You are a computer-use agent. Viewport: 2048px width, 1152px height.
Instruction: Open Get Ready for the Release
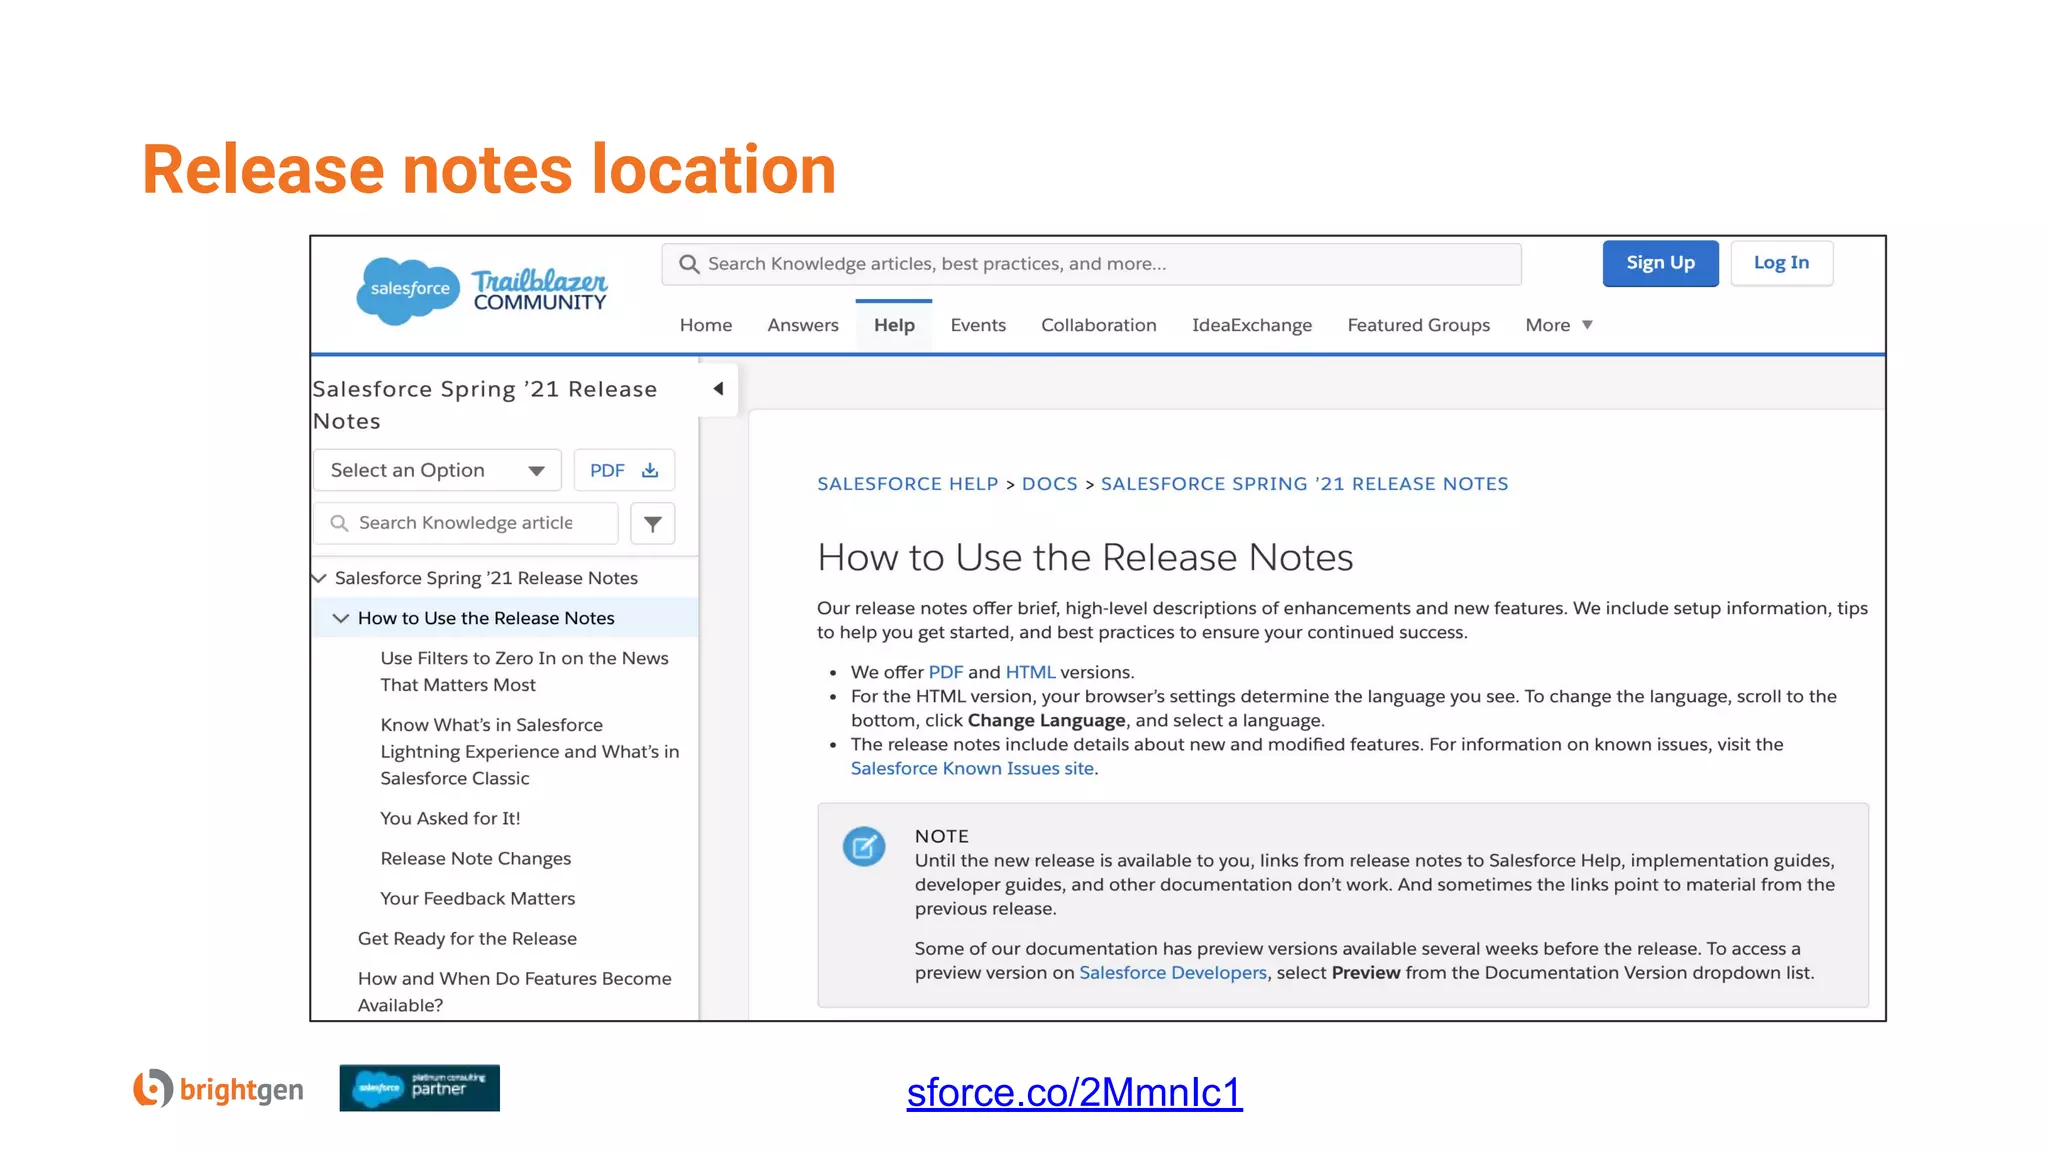467,938
